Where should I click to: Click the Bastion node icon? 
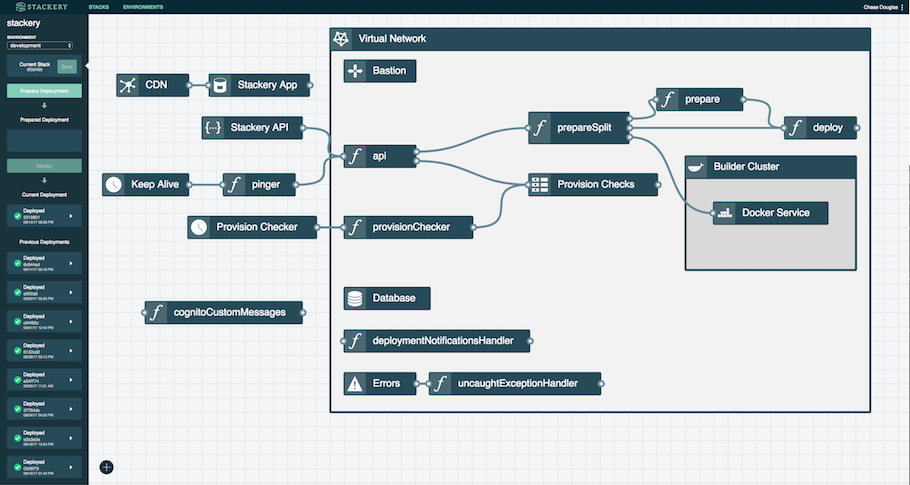tap(355, 71)
